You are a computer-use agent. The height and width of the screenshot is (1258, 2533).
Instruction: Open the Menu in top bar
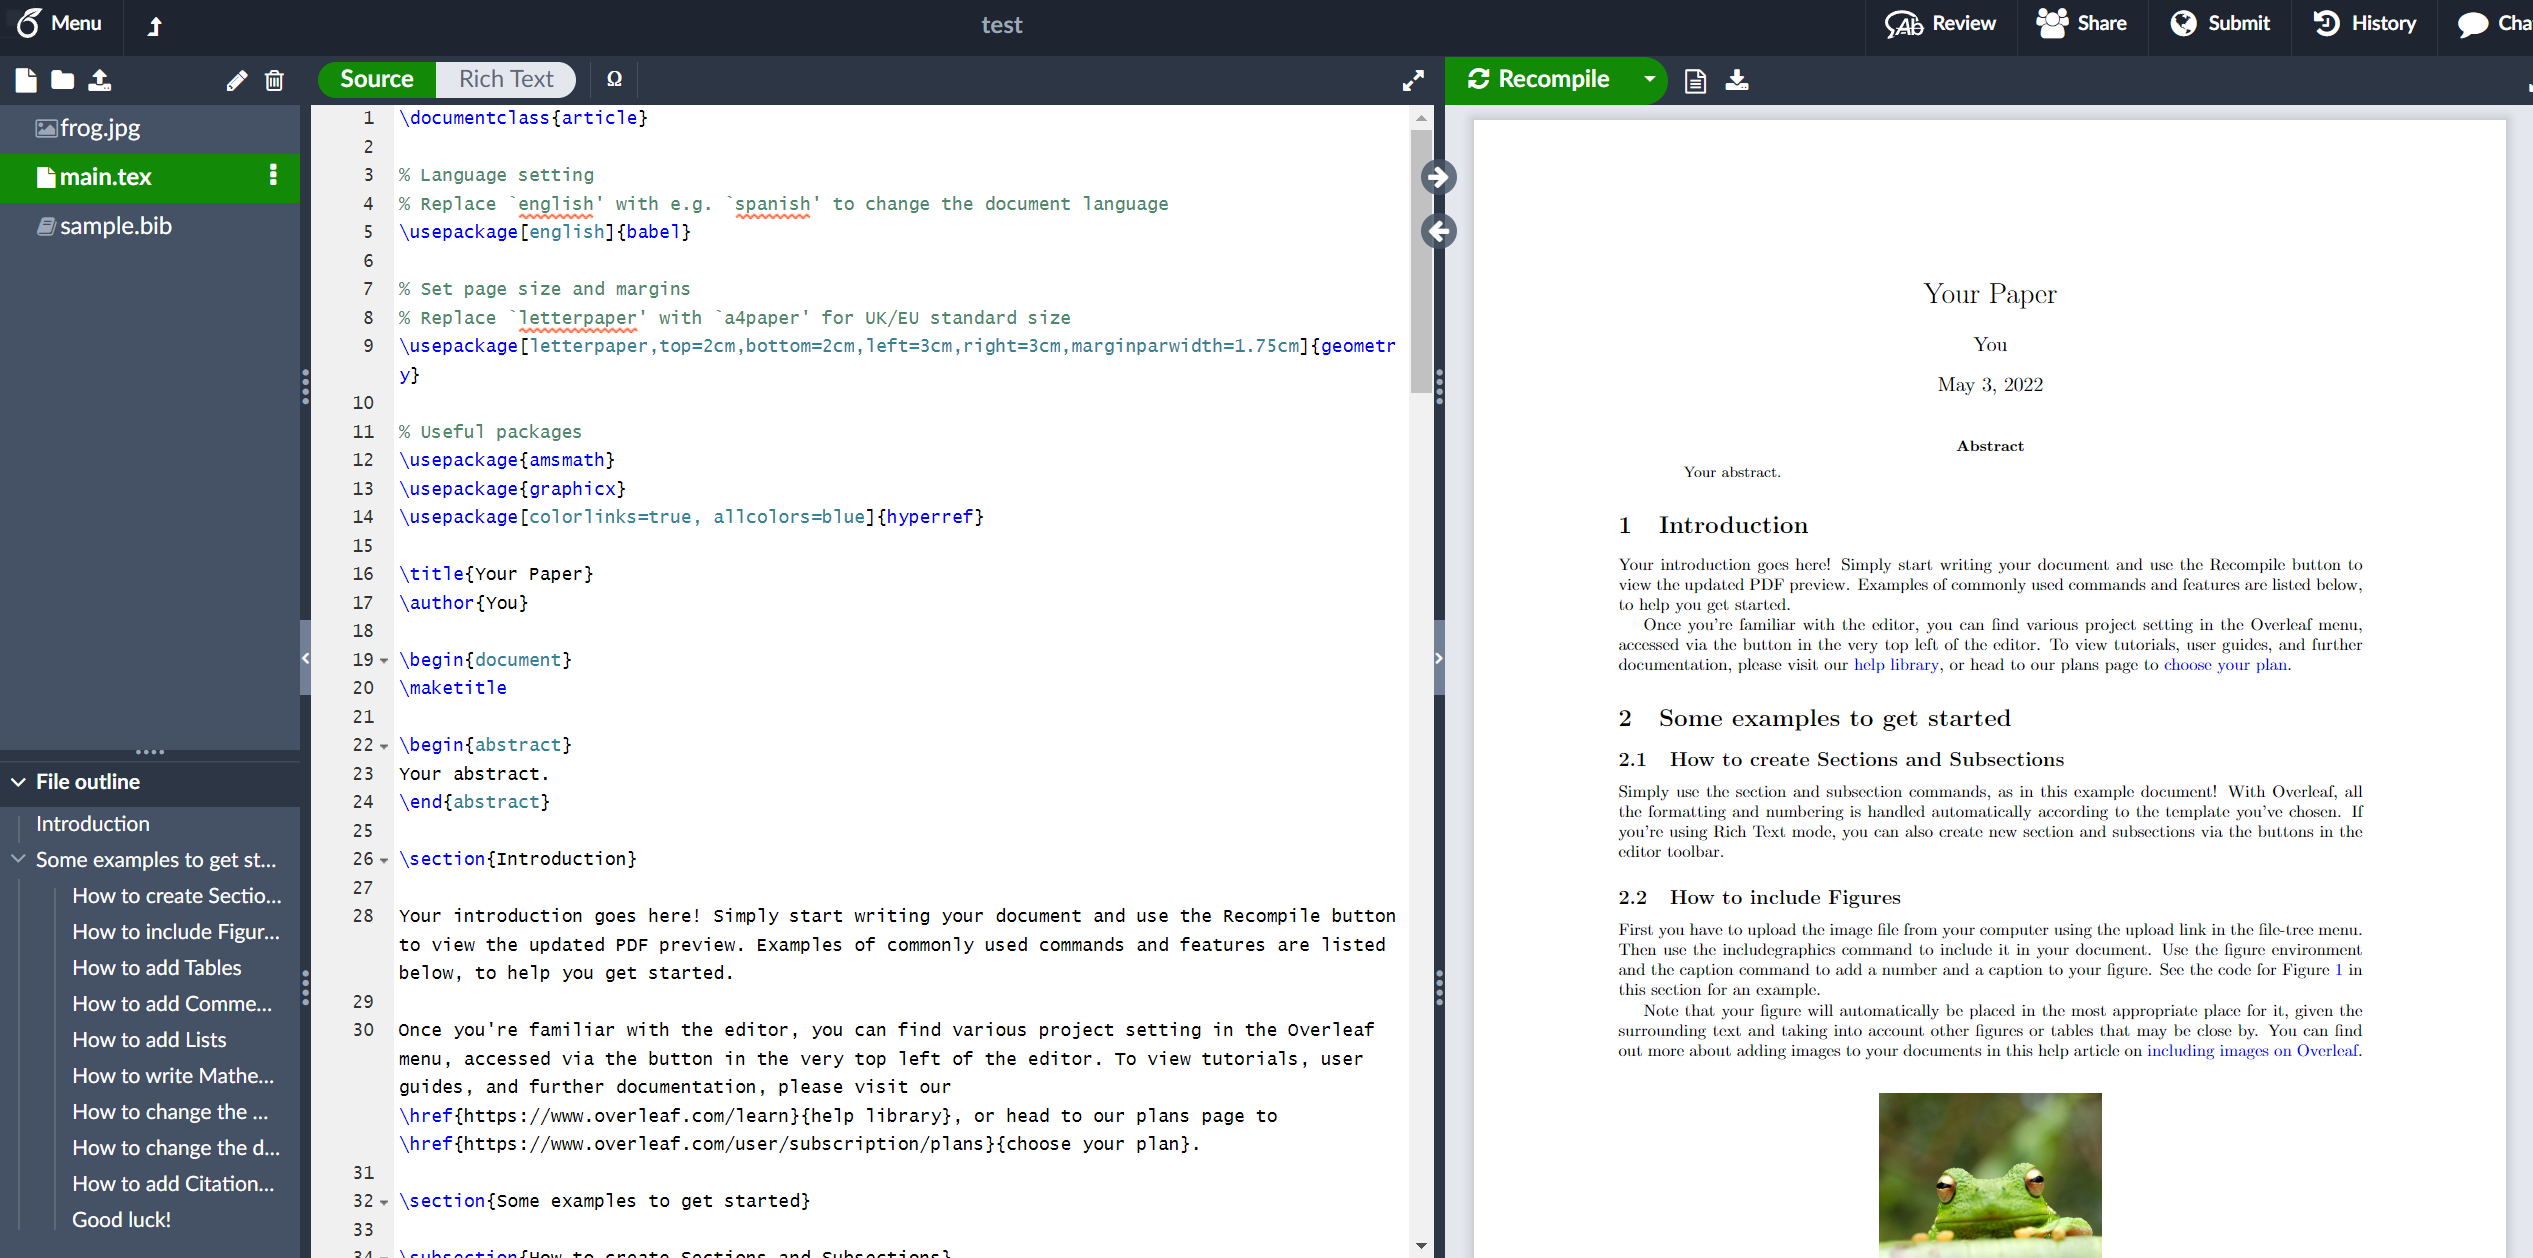click(60, 23)
